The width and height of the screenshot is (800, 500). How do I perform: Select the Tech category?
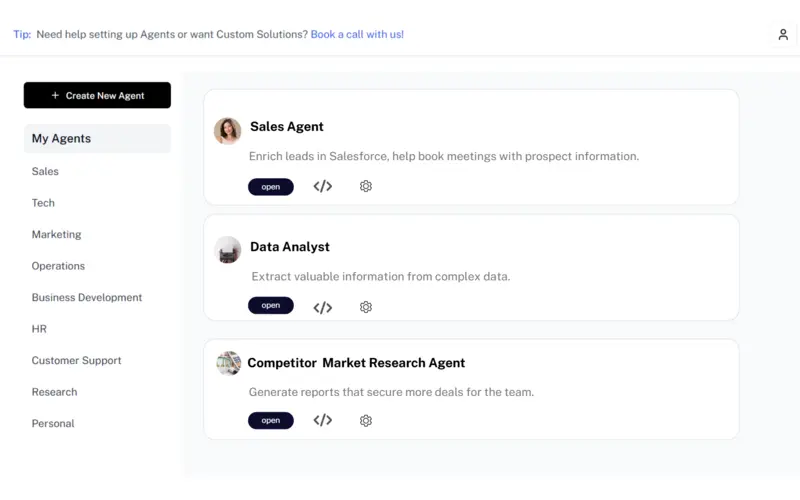43,203
